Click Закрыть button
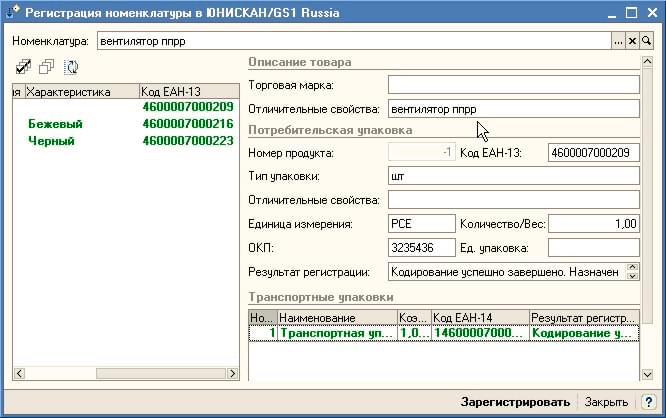This screenshot has width=666, height=418. pos(606,402)
